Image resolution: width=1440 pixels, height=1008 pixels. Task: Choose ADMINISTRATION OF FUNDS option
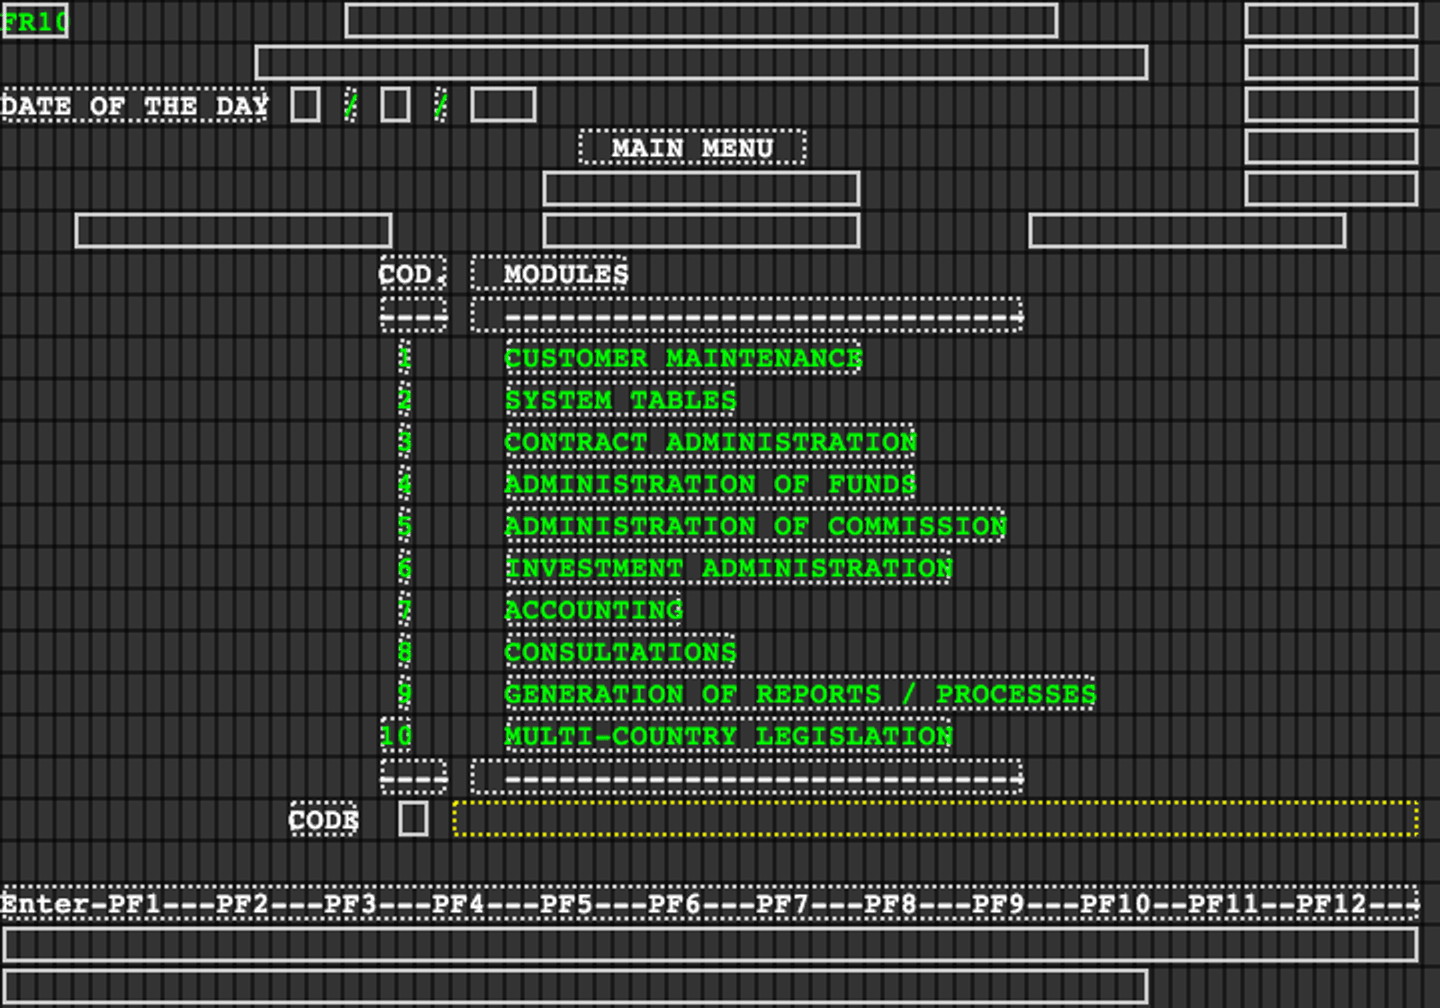(709, 484)
